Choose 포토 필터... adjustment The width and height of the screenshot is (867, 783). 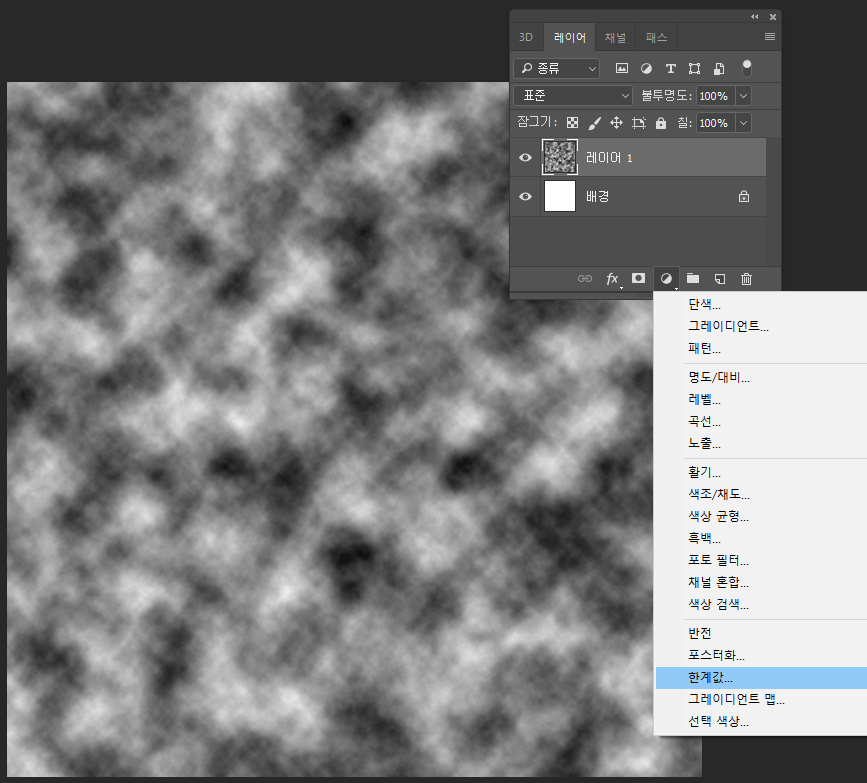(x=760, y=561)
